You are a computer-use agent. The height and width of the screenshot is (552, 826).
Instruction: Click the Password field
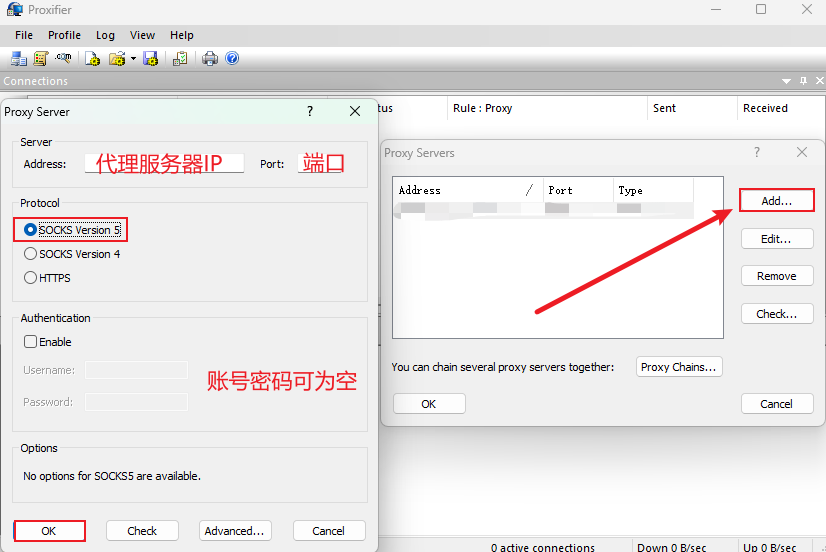[x=136, y=402]
